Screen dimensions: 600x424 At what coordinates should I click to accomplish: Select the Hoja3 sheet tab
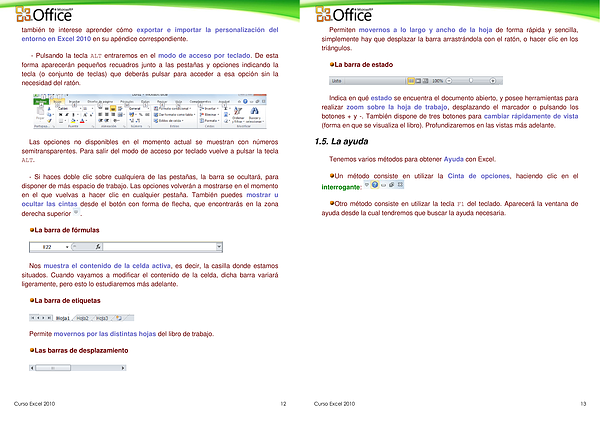(x=102, y=318)
